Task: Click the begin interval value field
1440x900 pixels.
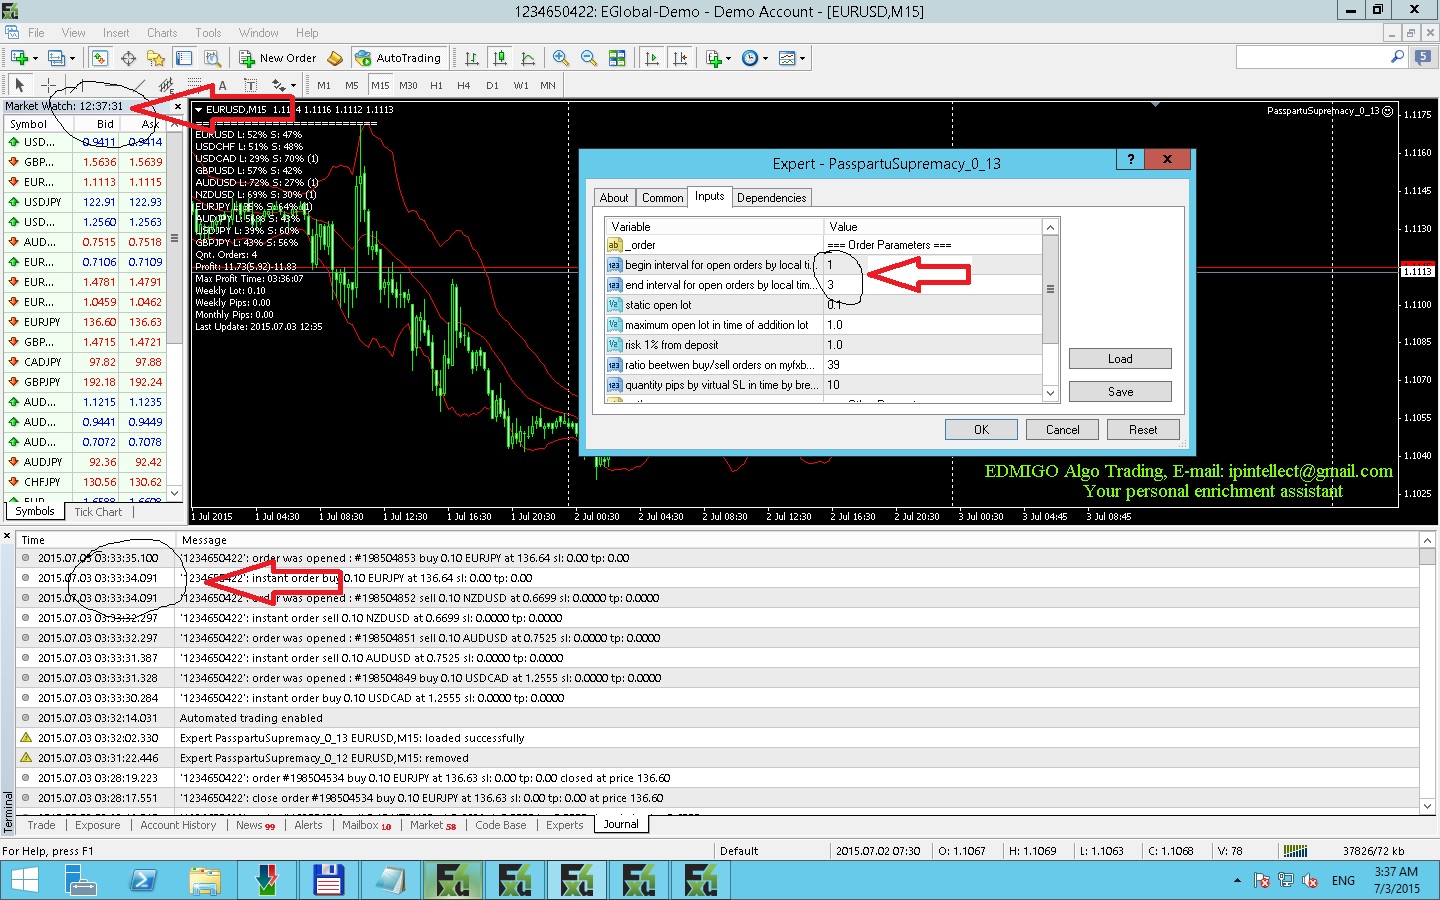Action: (932, 265)
